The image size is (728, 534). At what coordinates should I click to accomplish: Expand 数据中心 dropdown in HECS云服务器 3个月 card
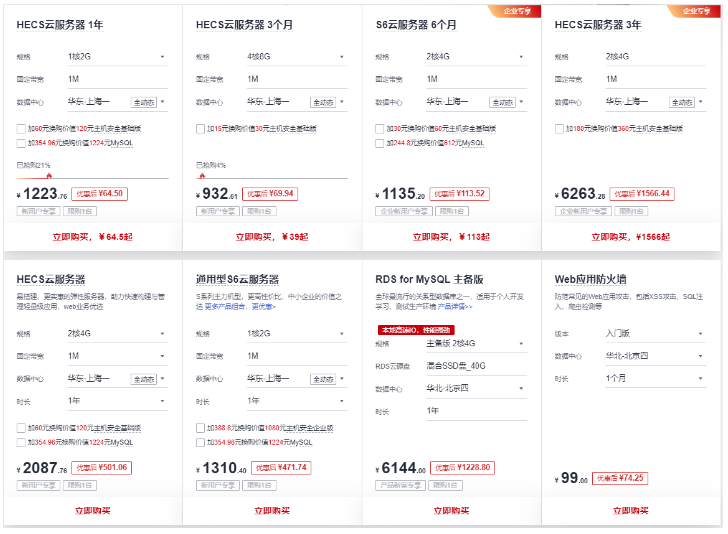[297, 102]
